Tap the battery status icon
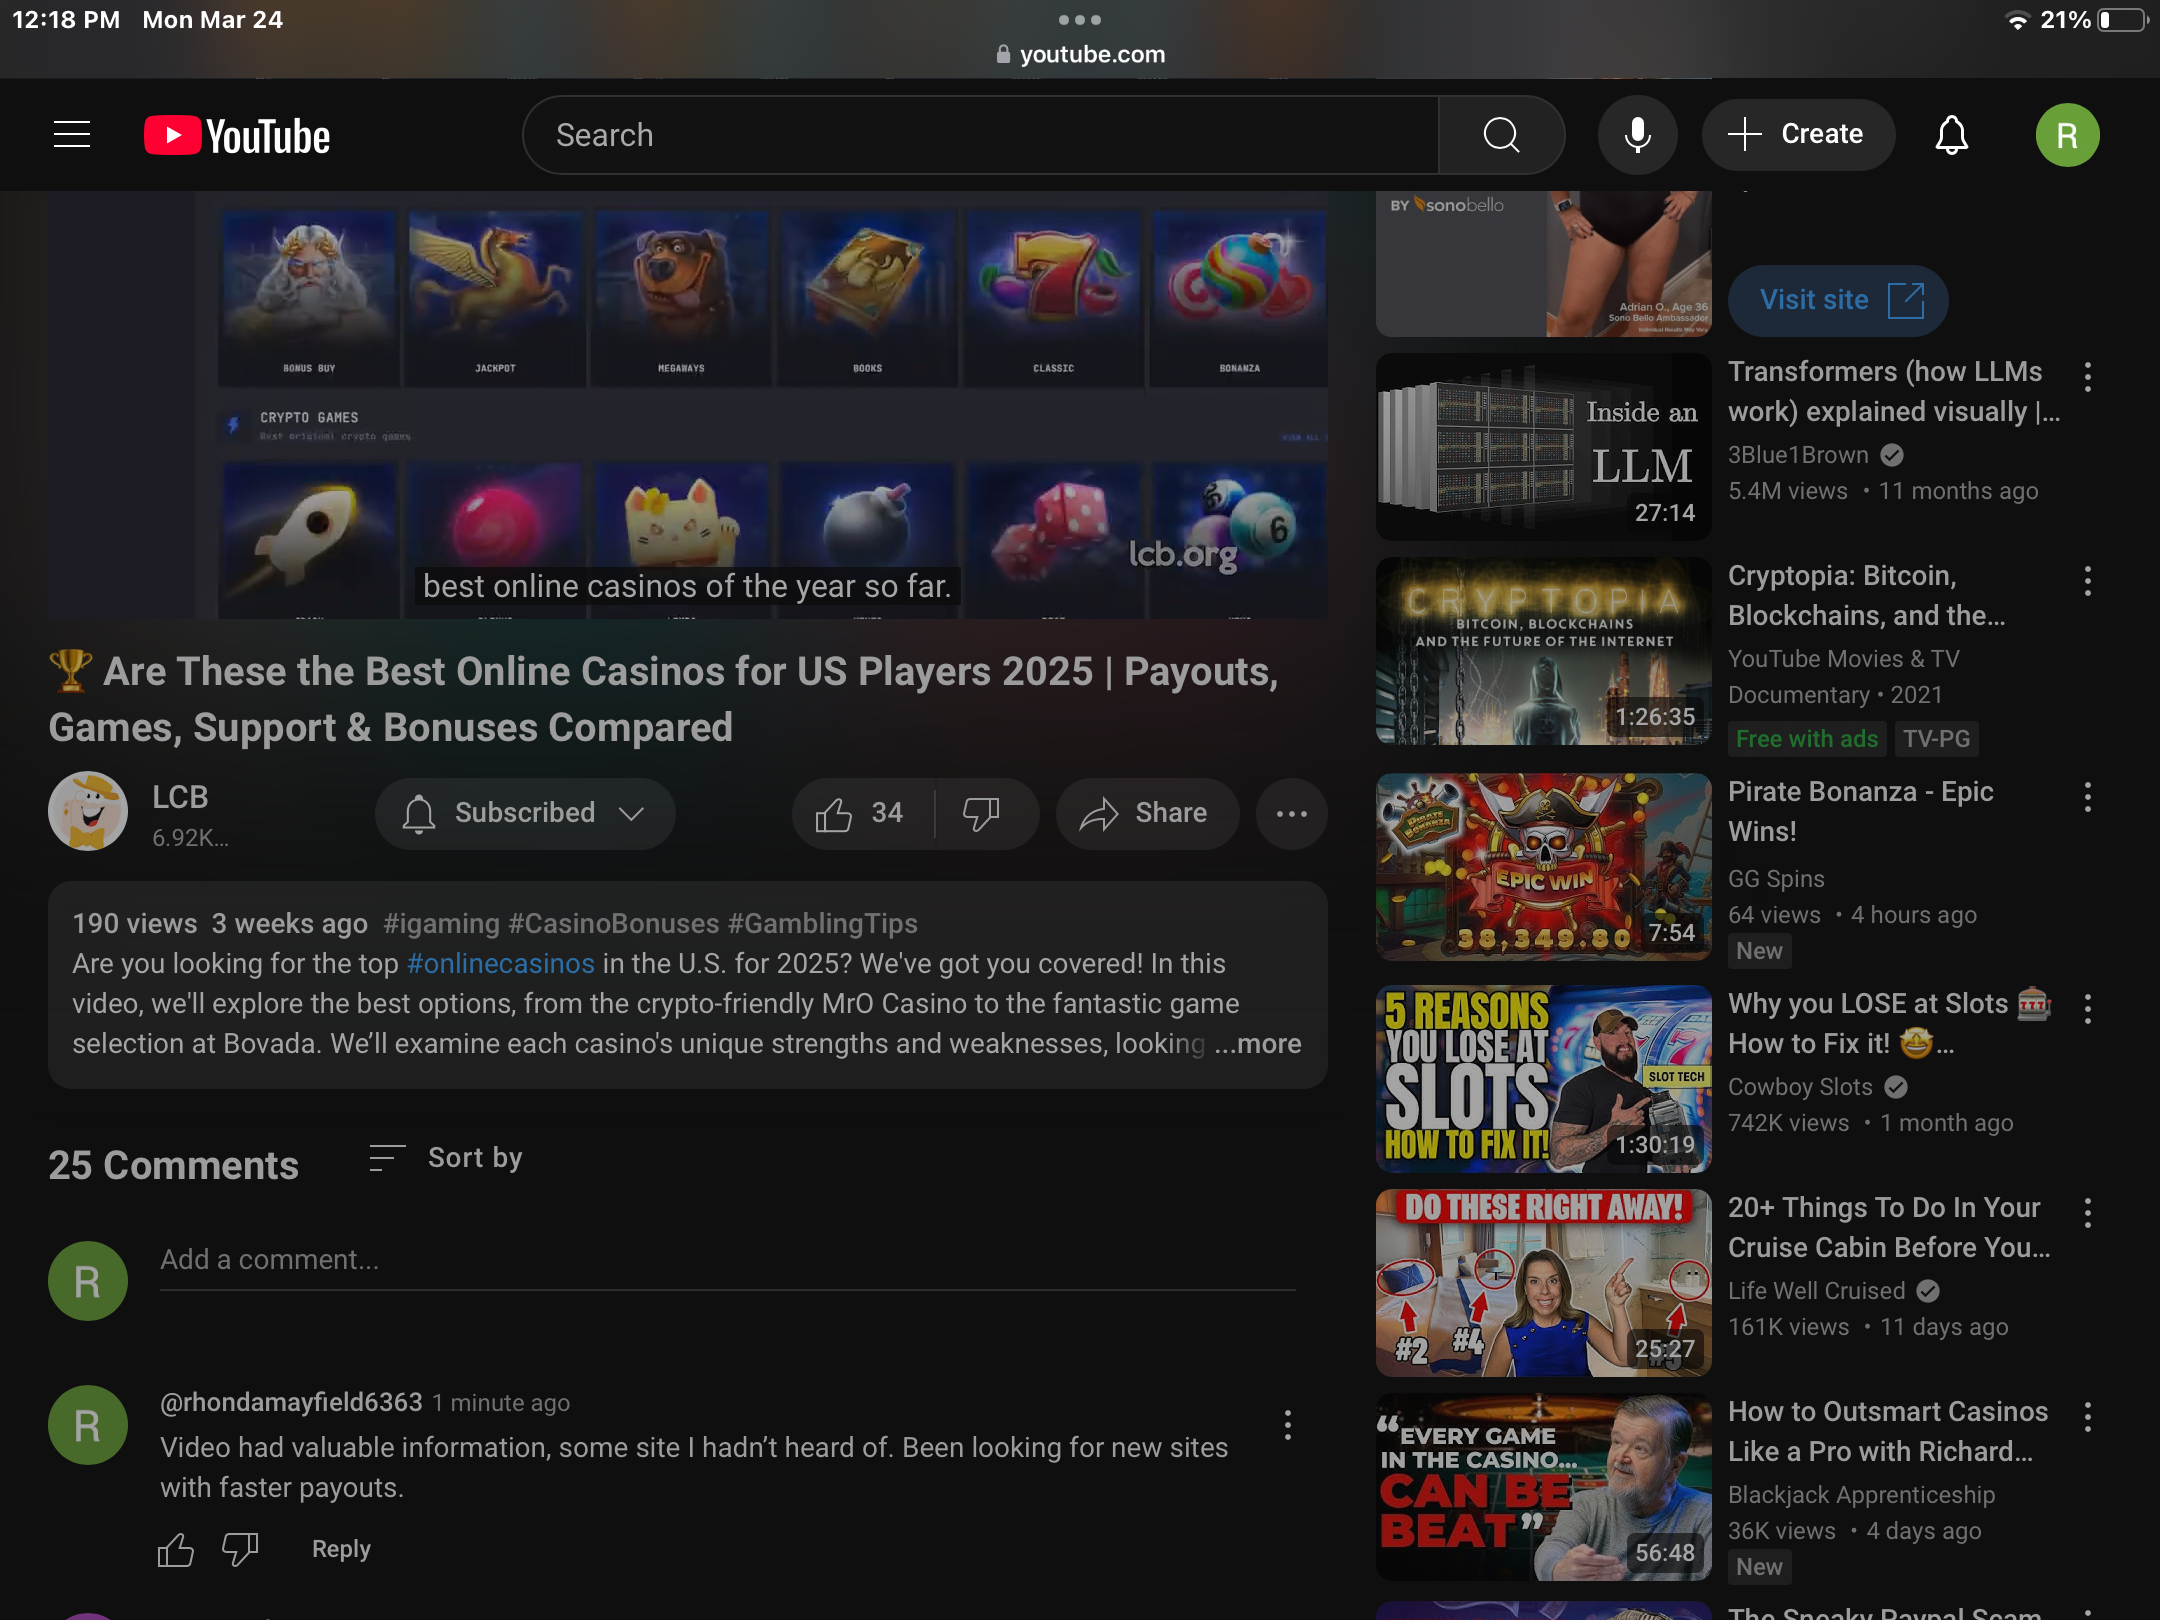This screenshot has height=1620, width=2160. (2122, 20)
